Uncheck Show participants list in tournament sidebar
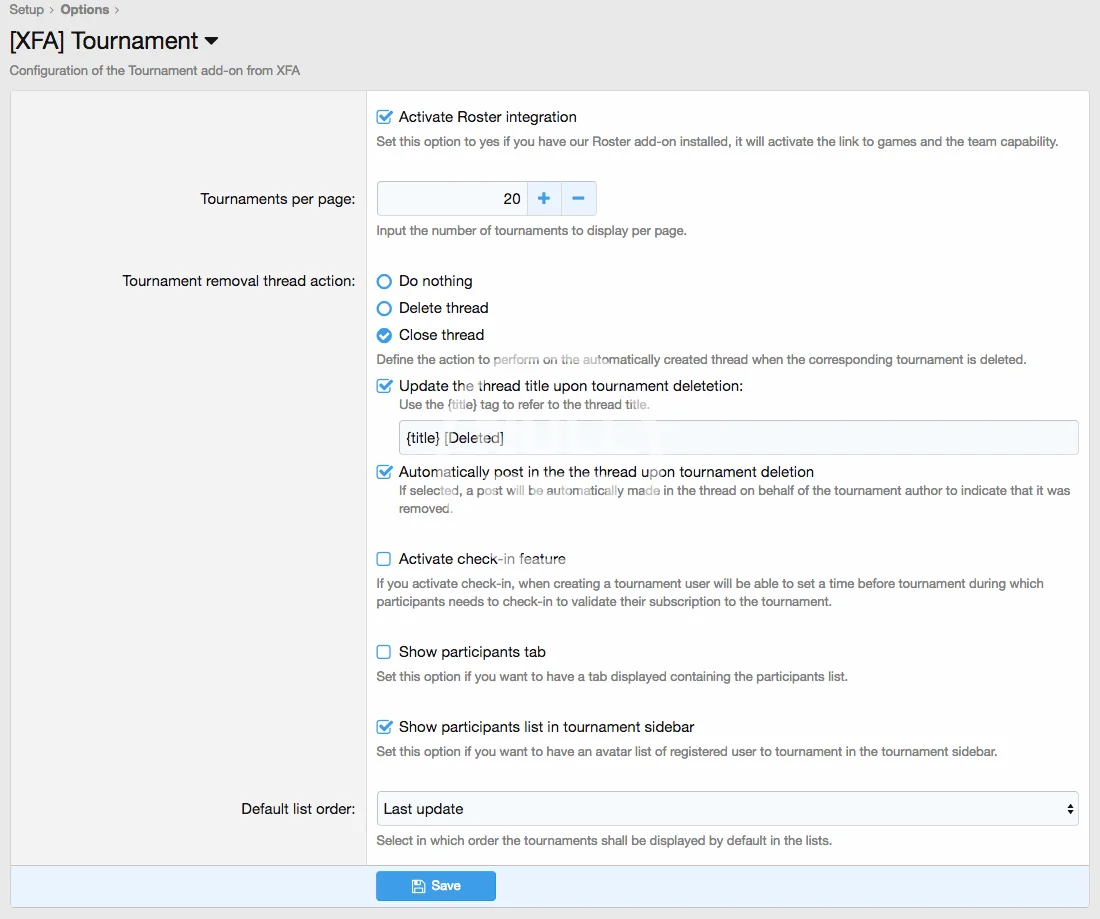This screenshot has width=1100, height=919. tap(384, 727)
